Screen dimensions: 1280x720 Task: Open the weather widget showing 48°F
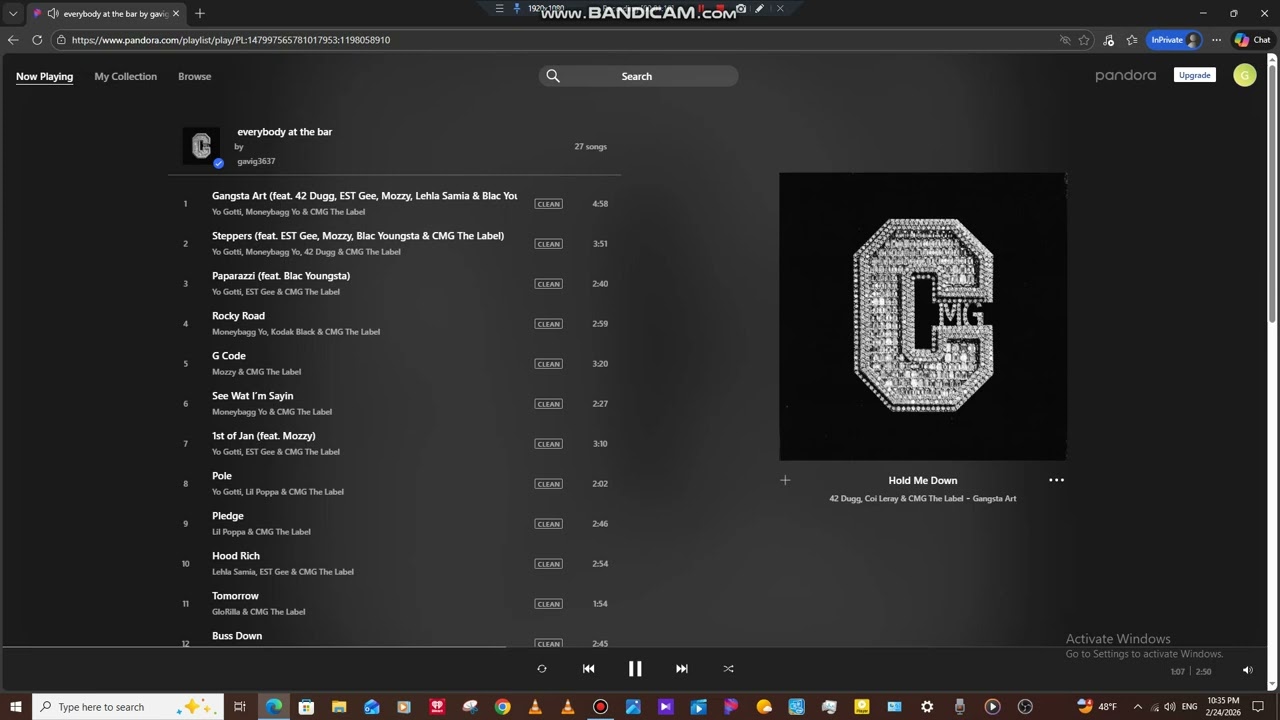click(1097, 707)
